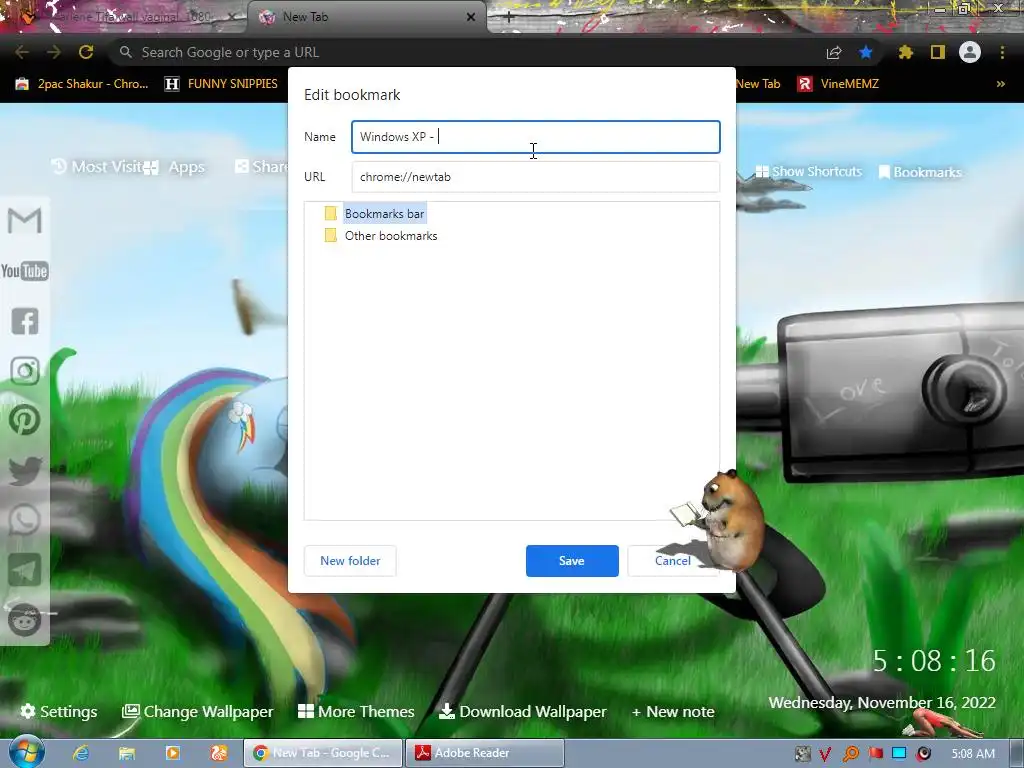The height and width of the screenshot is (768, 1024).
Task: Click the New folder button
Action: tap(350, 561)
